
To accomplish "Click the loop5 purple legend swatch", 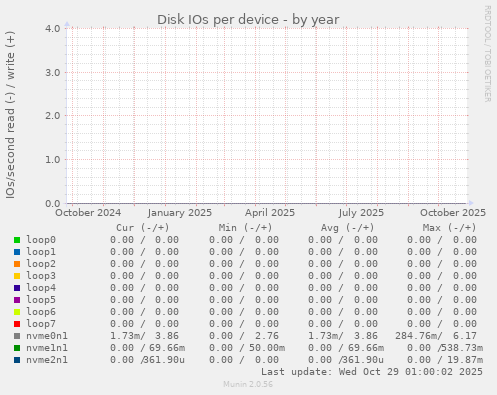I will click(17, 300).
